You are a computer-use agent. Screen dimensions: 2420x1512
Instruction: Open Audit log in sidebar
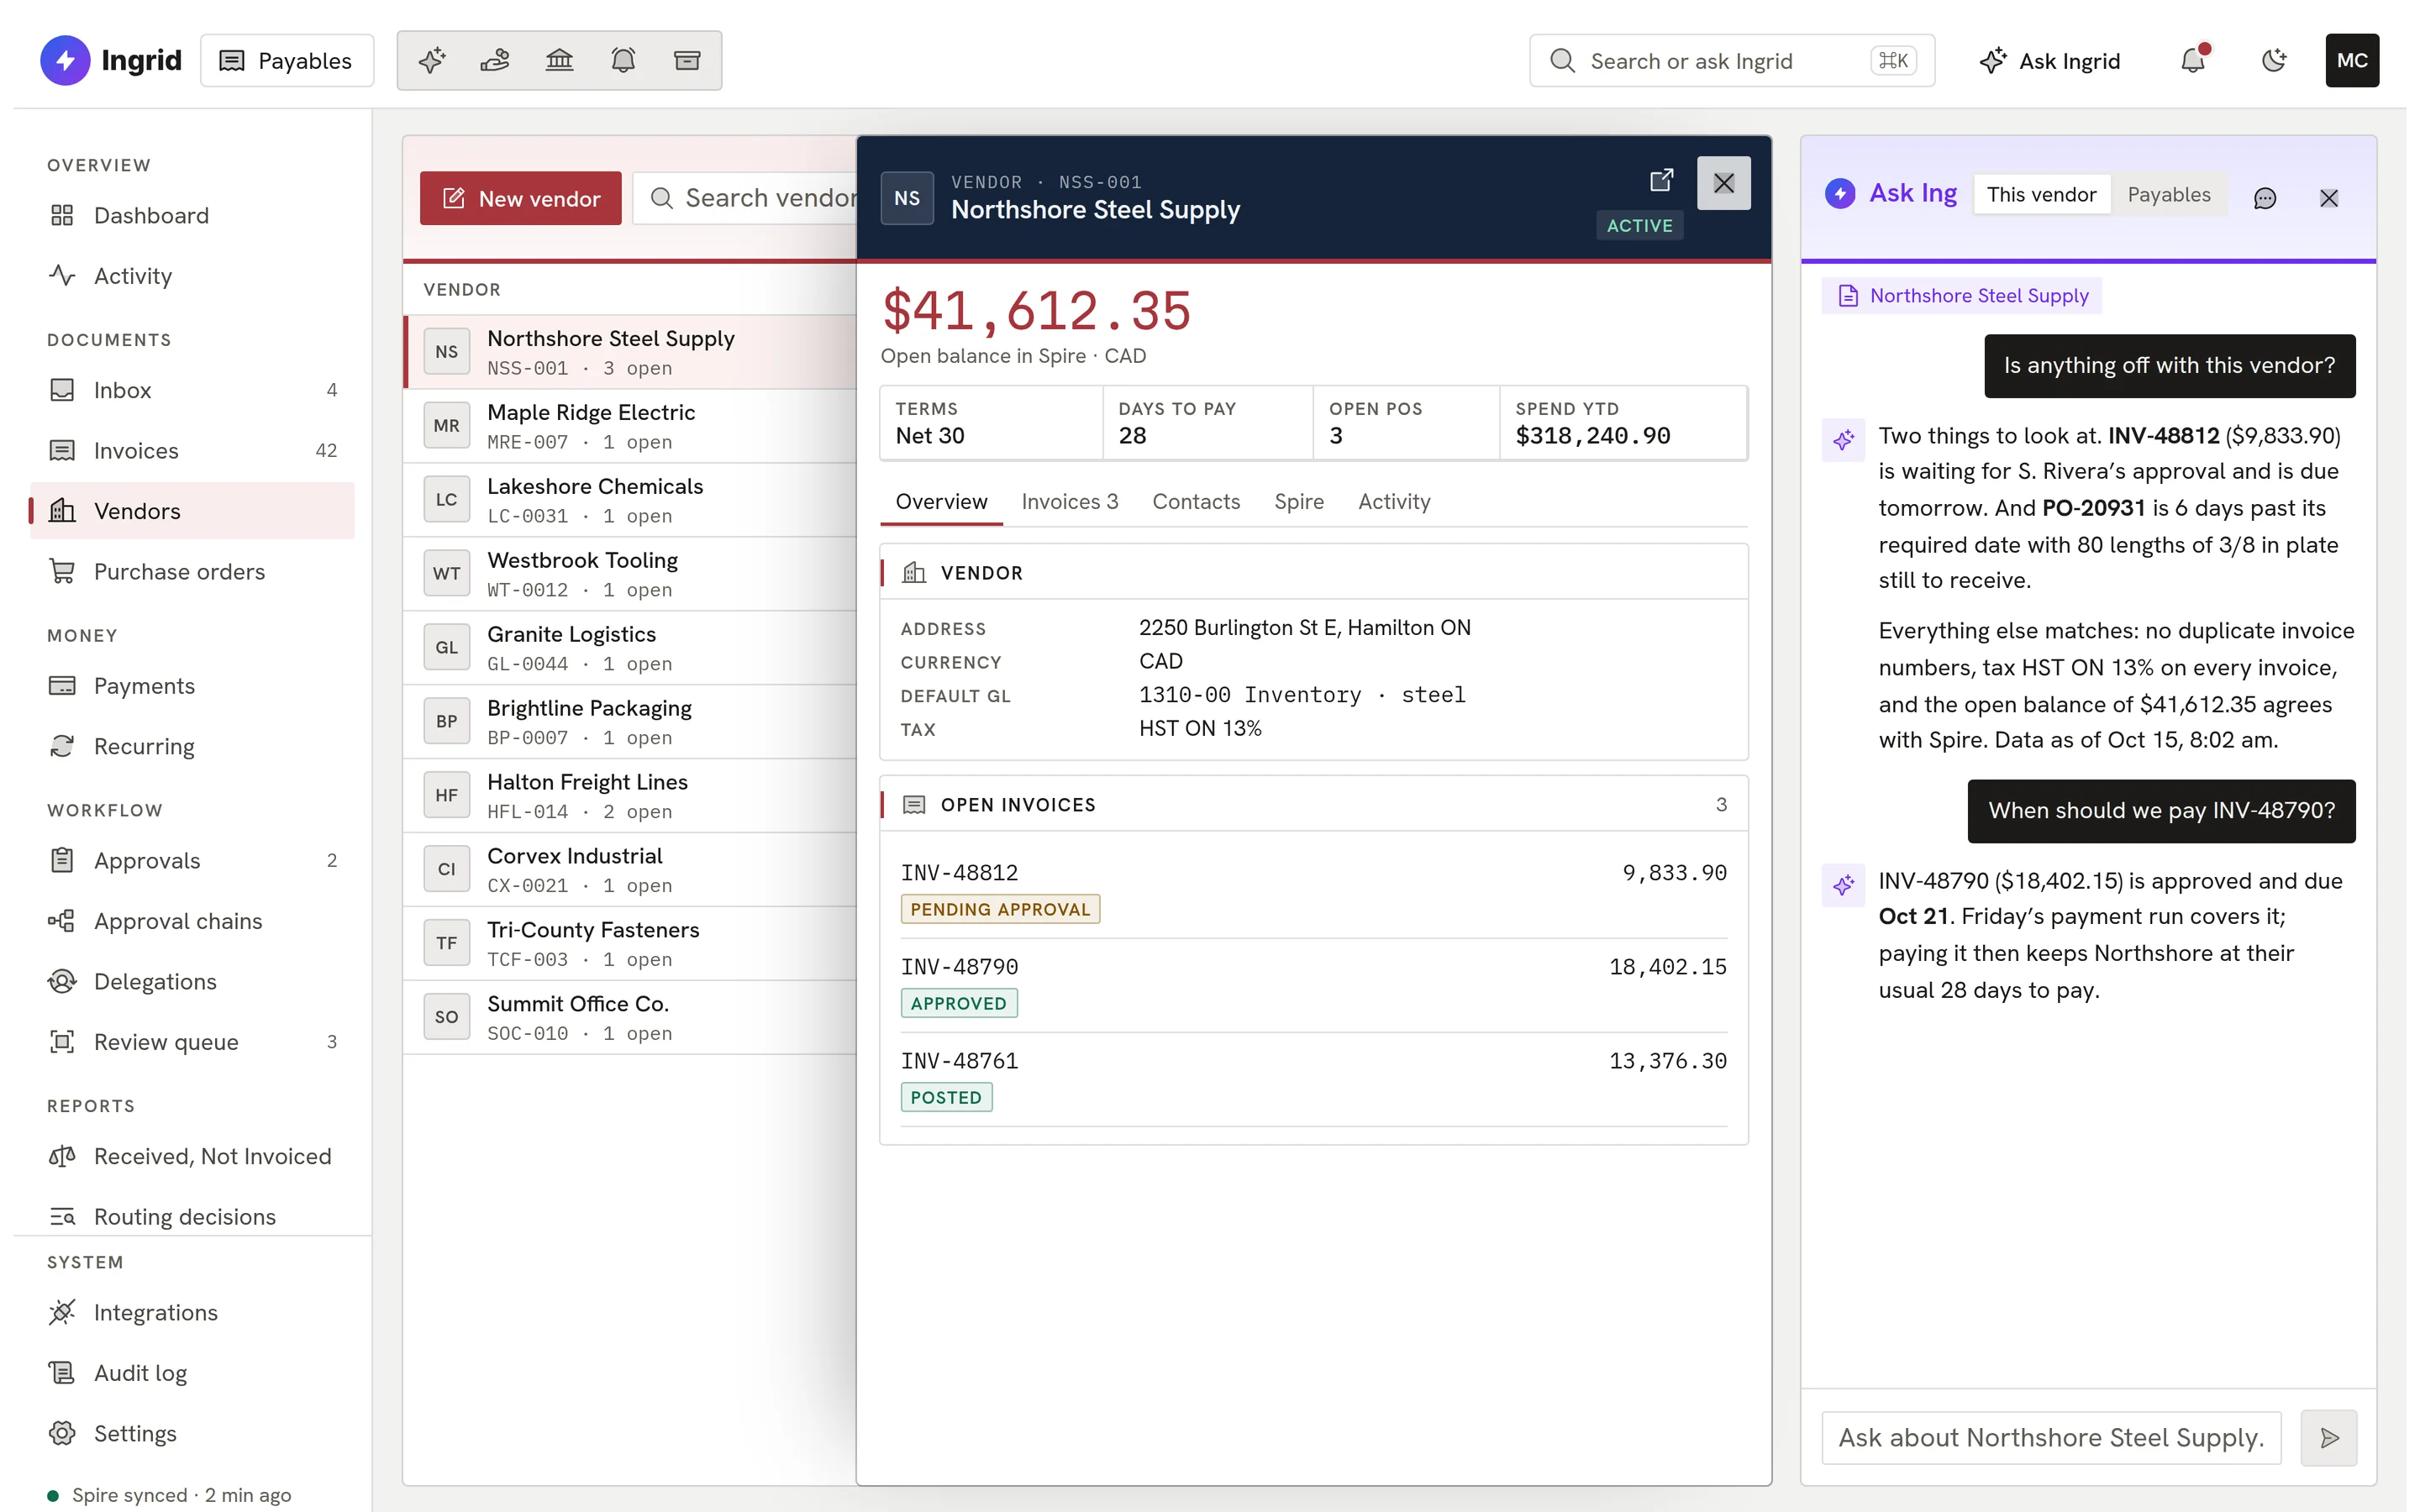pos(192,1373)
